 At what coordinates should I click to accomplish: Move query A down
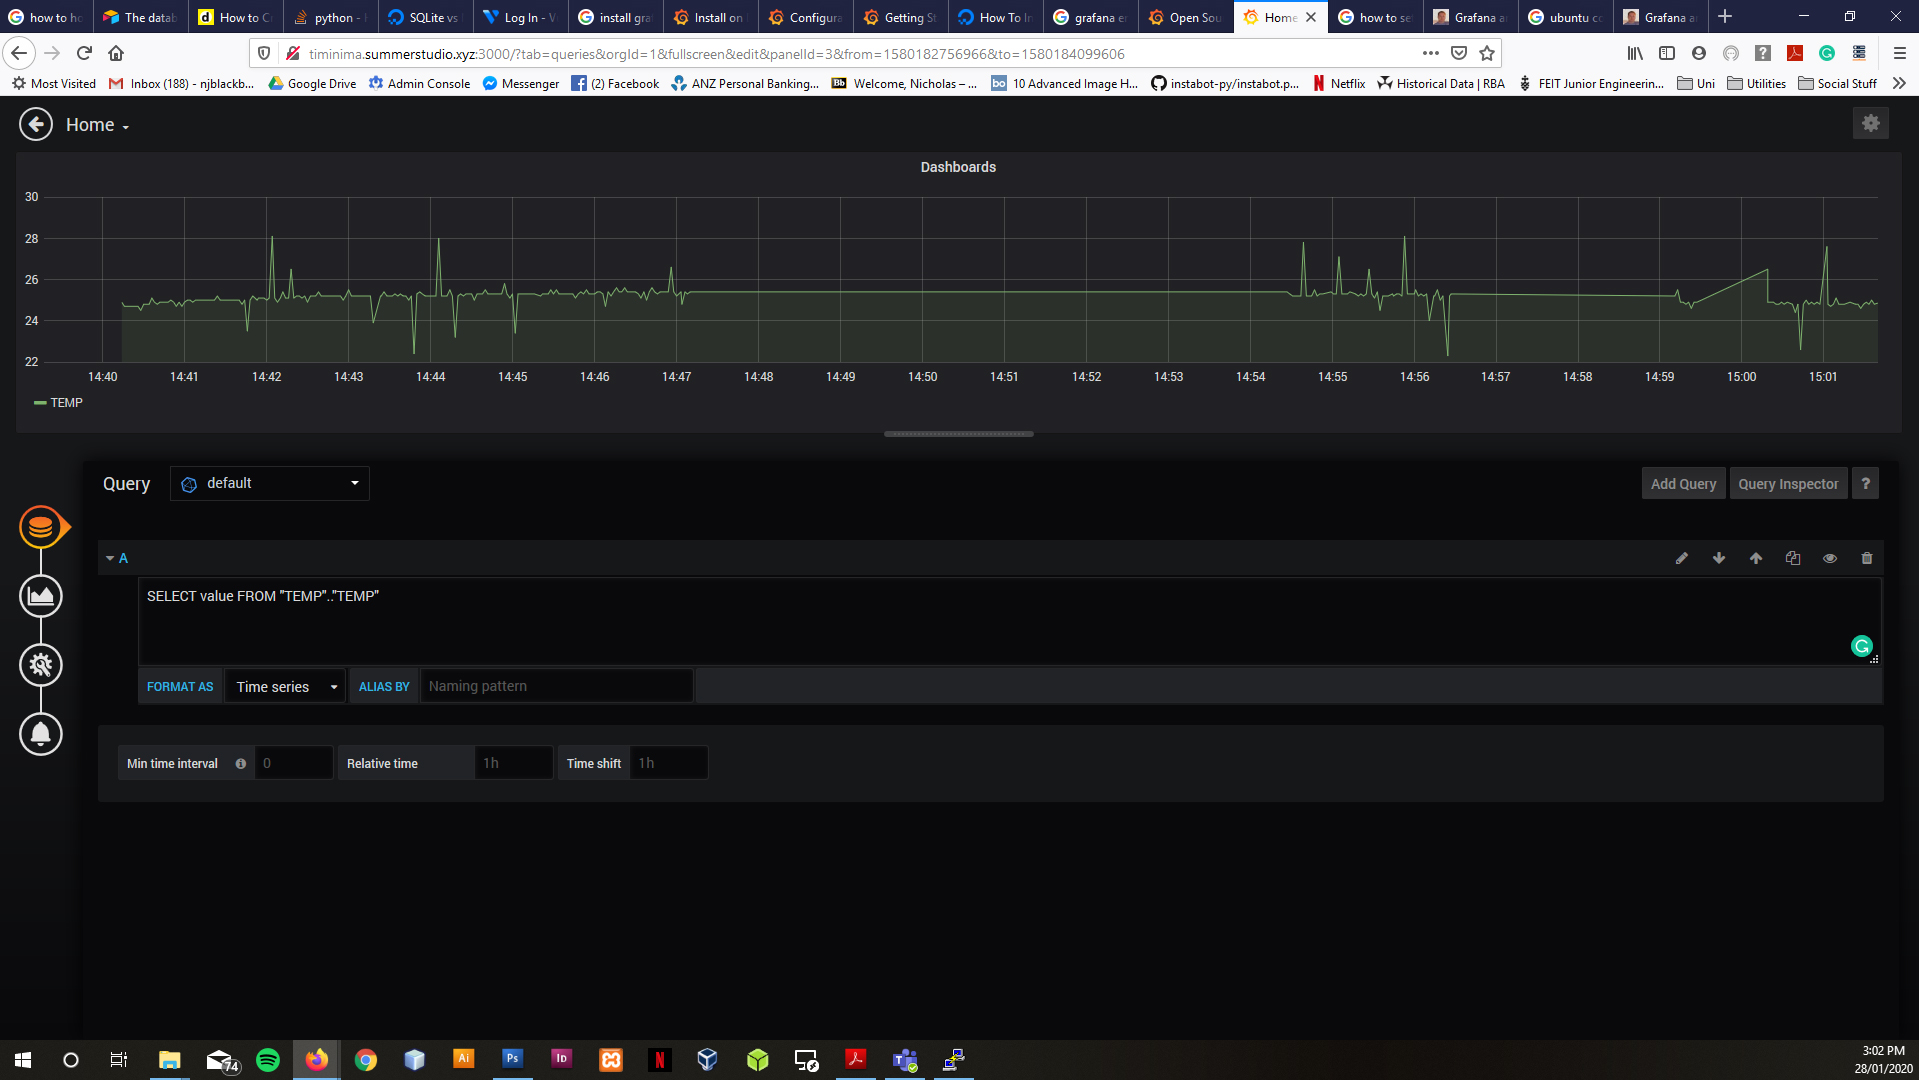tap(1719, 559)
